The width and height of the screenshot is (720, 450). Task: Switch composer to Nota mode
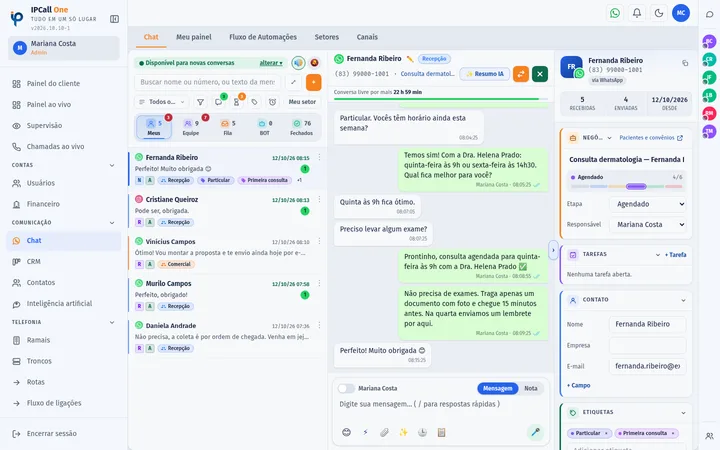tap(531, 388)
